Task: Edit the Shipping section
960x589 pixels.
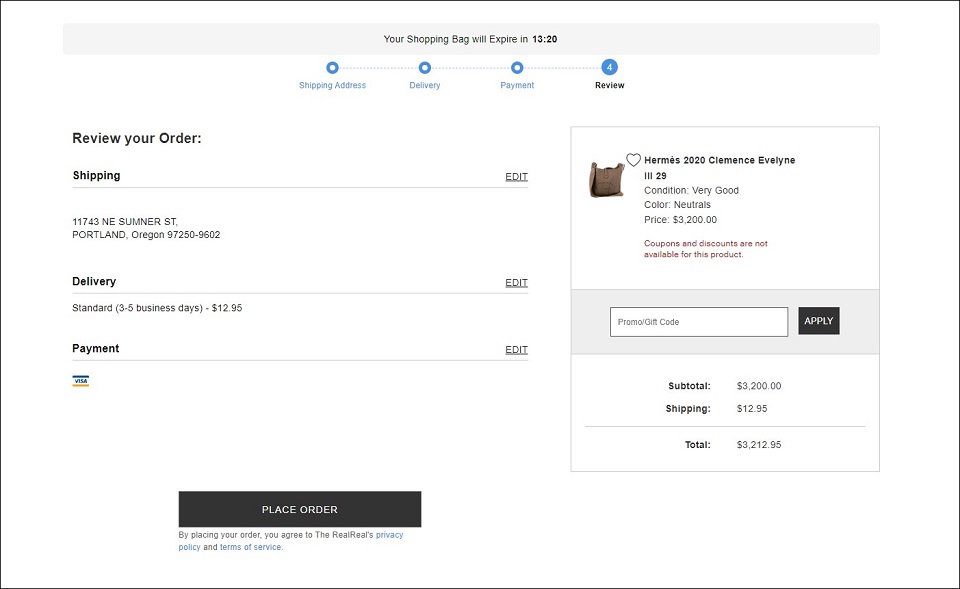Action: (516, 176)
